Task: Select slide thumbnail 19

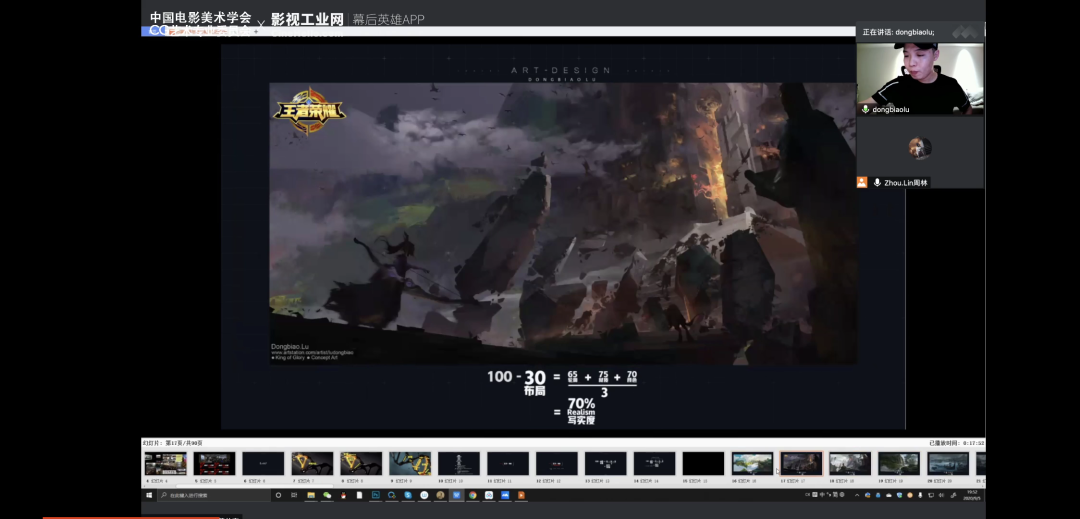Action: click(x=899, y=464)
